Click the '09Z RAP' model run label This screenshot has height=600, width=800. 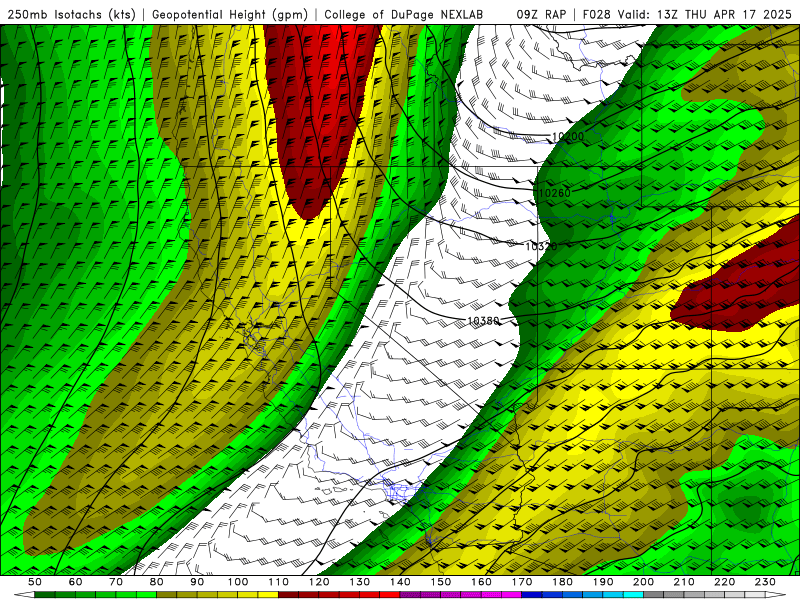pyautogui.click(x=541, y=14)
